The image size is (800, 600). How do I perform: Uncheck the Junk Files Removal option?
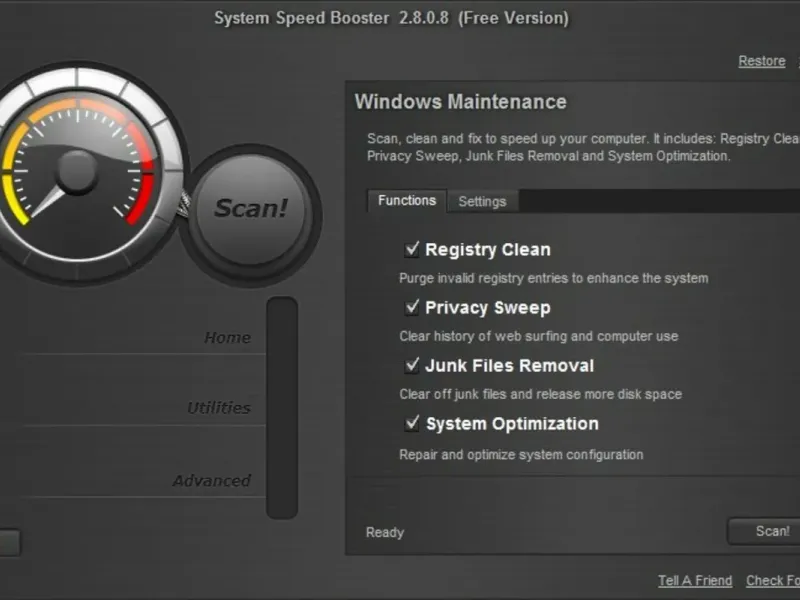(411, 365)
